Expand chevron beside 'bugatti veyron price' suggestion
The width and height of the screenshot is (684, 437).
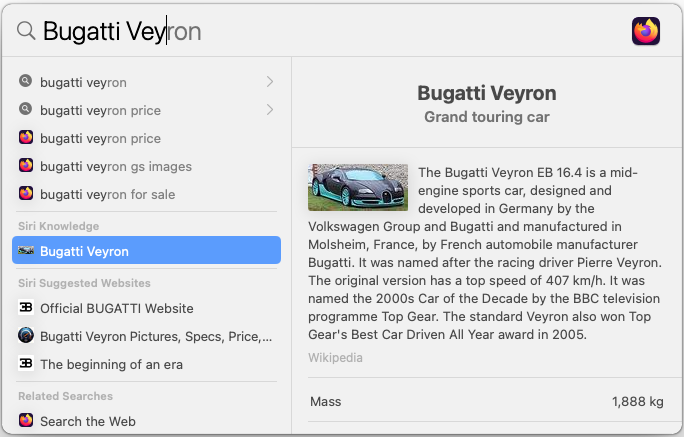(x=270, y=109)
